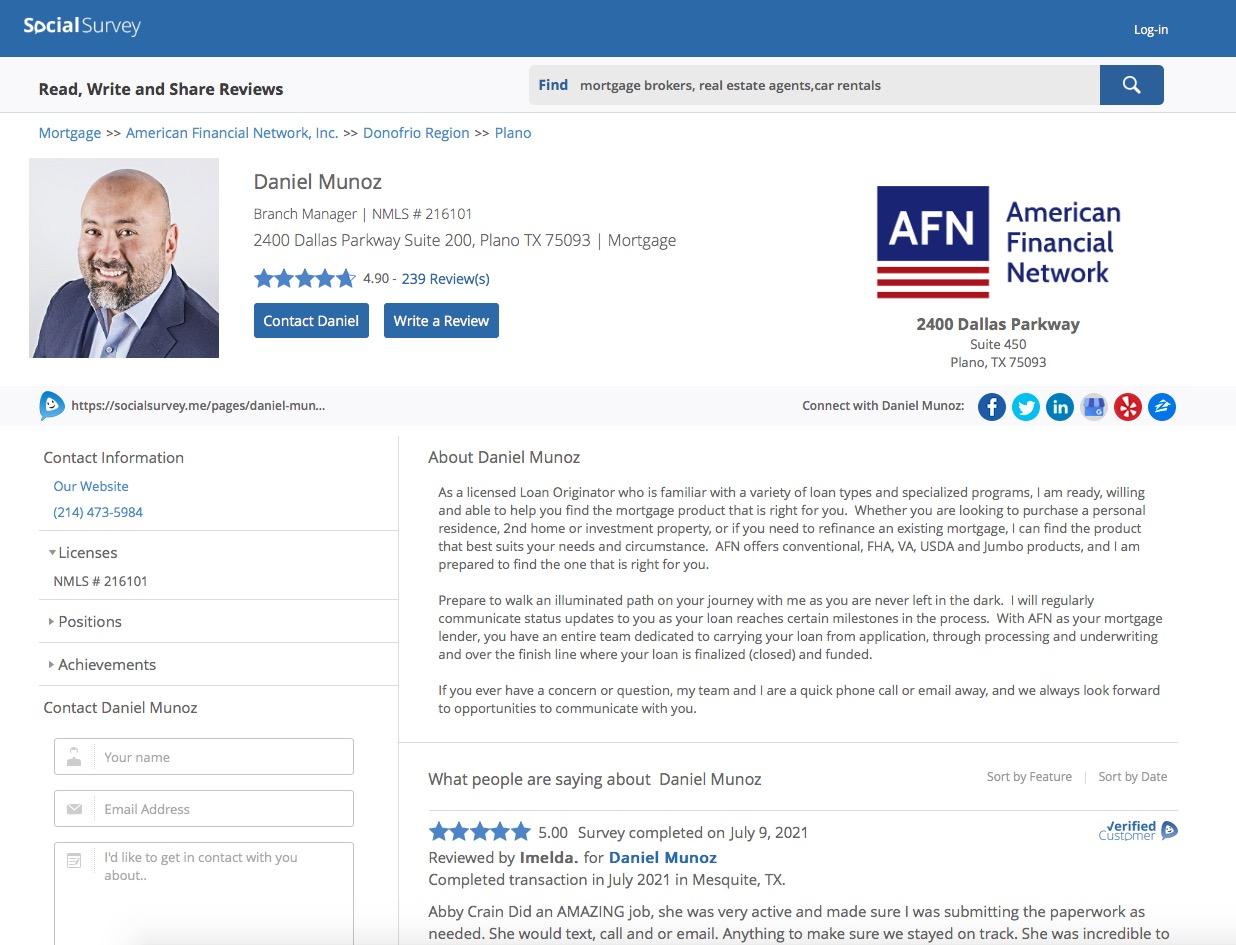Click Imelda's 5.00 review star rating
The image size is (1236, 945).
click(x=479, y=832)
